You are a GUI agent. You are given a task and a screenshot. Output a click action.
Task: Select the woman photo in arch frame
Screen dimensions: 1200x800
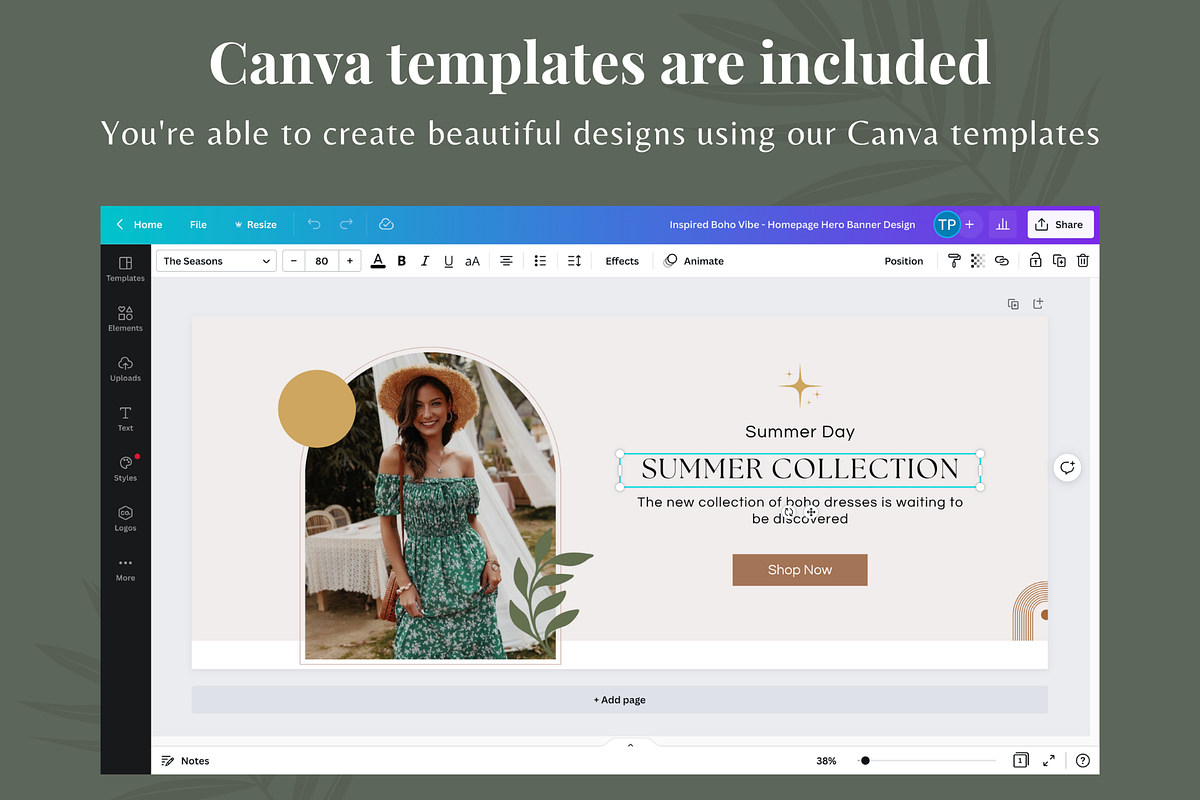tap(430, 508)
